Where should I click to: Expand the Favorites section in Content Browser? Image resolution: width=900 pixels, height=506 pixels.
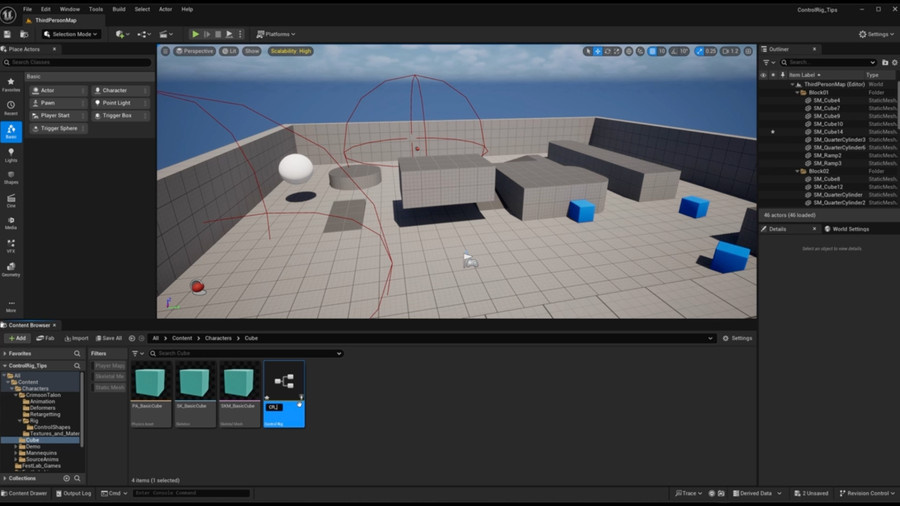point(5,353)
